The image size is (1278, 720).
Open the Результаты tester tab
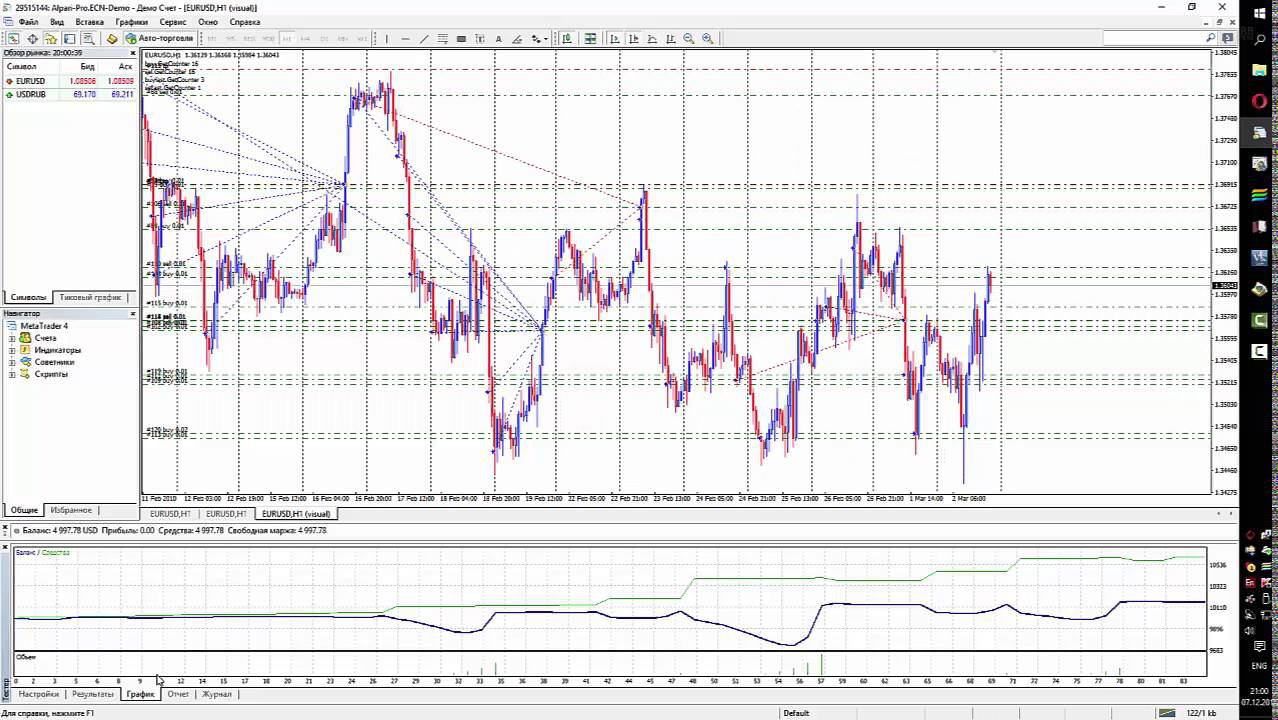92,694
